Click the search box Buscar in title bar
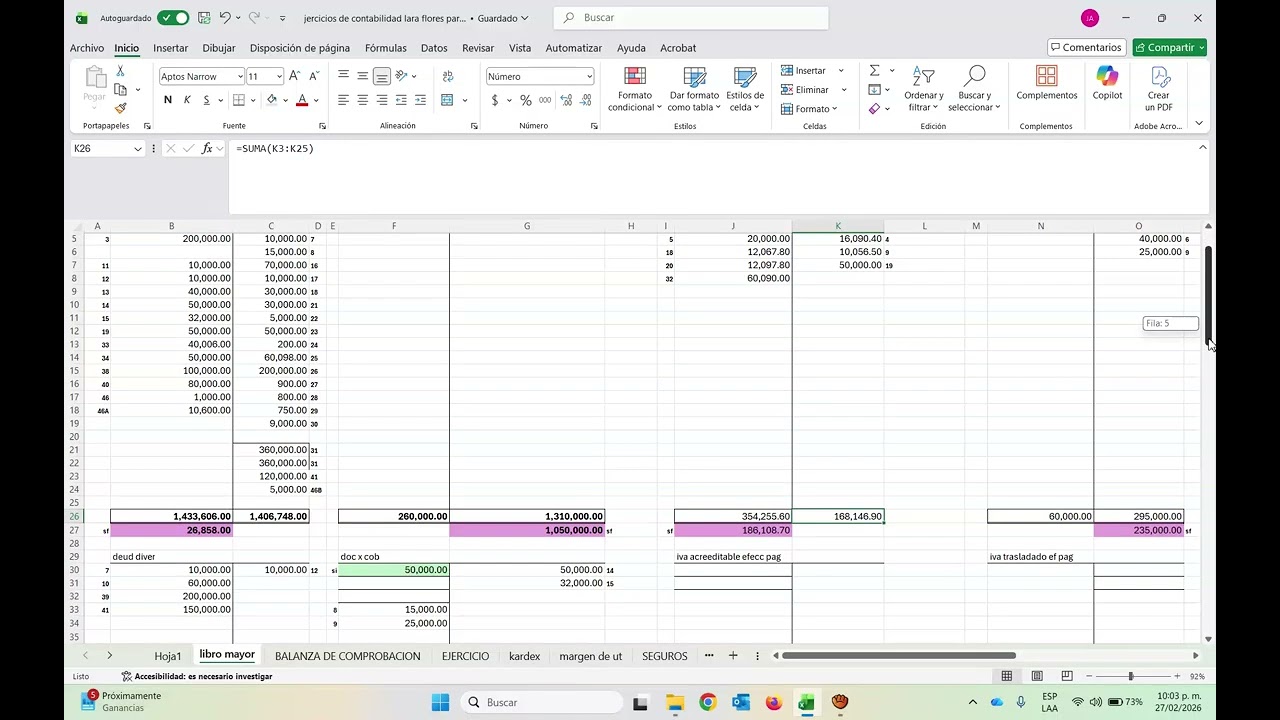 (691, 18)
